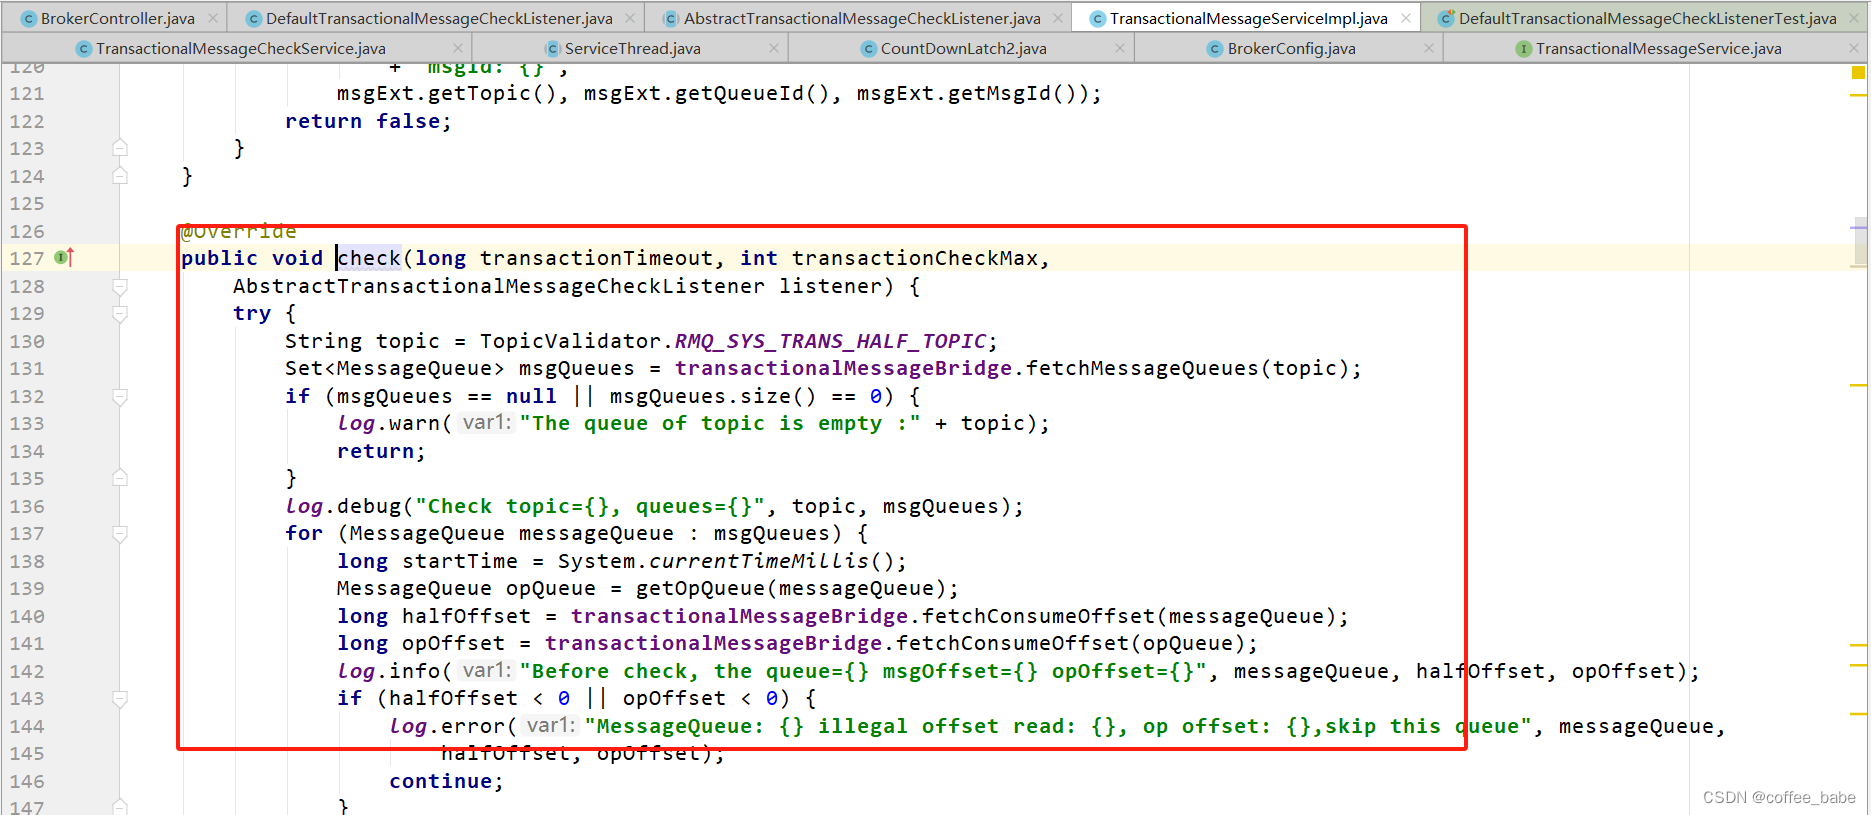Close the TransactionalMessageCheckService.java tab
This screenshot has height=815, width=1871.
458,48
